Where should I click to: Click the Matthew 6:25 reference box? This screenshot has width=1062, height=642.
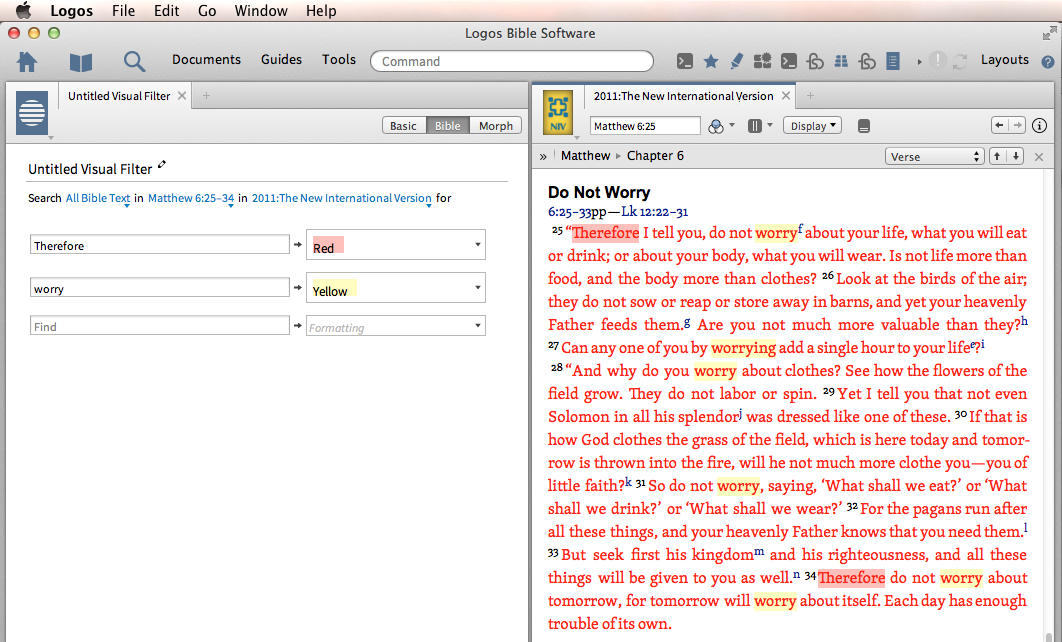(645, 126)
